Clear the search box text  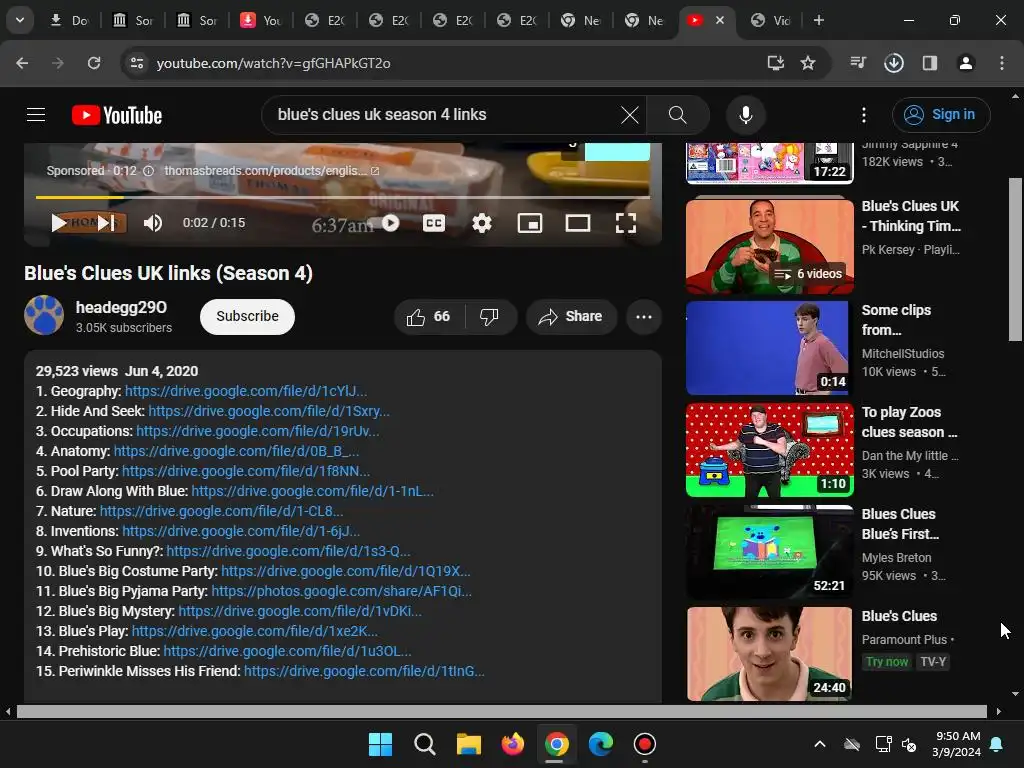(630, 115)
